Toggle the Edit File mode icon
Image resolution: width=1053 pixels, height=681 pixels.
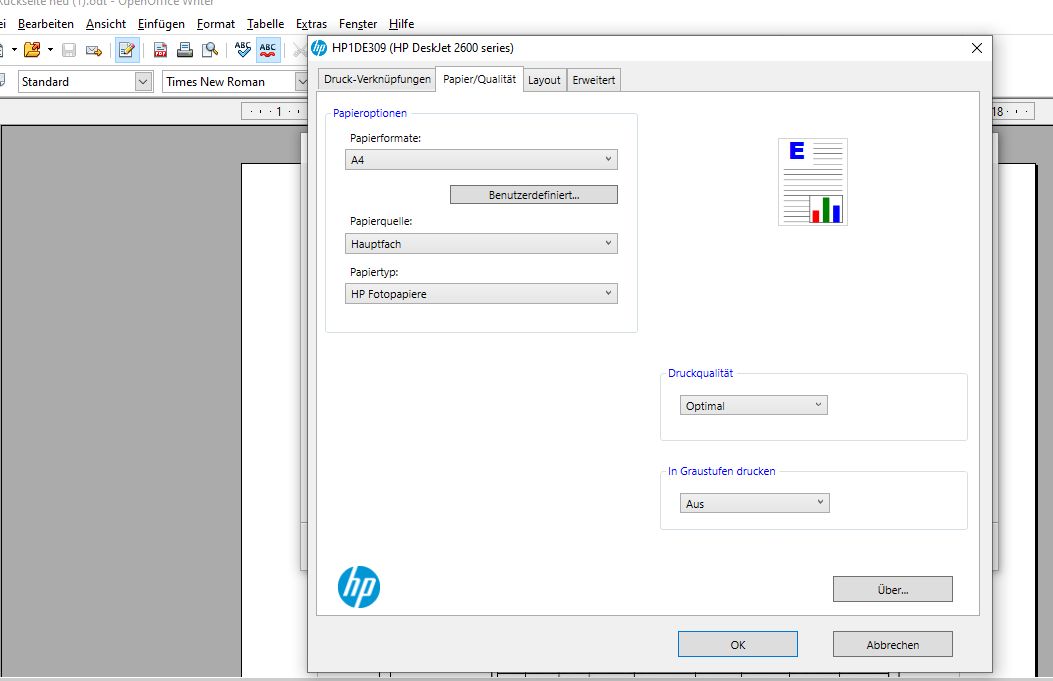point(127,50)
